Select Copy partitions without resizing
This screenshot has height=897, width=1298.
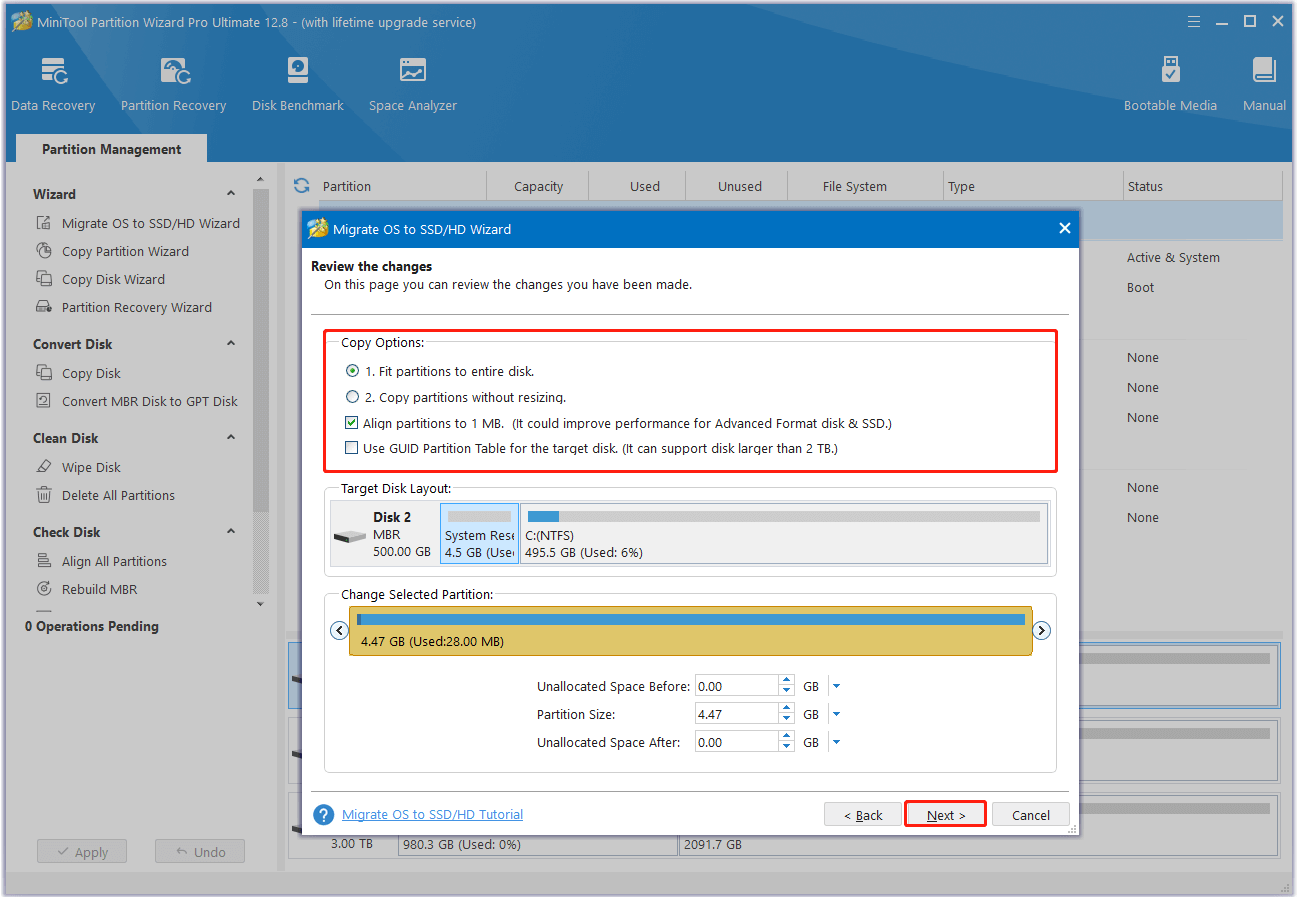456,397
